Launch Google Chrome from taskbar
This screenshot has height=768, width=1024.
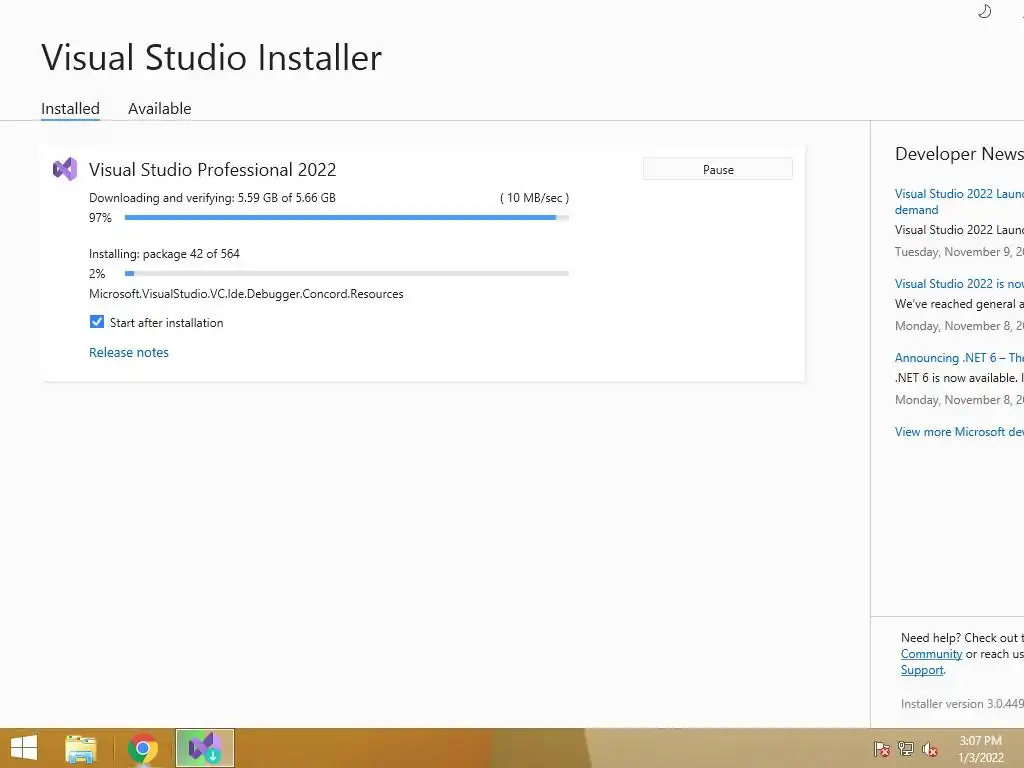point(142,748)
